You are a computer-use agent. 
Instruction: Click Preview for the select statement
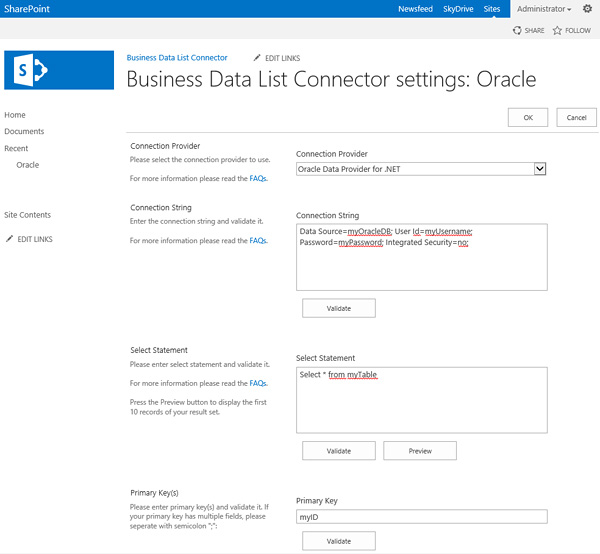420,451
